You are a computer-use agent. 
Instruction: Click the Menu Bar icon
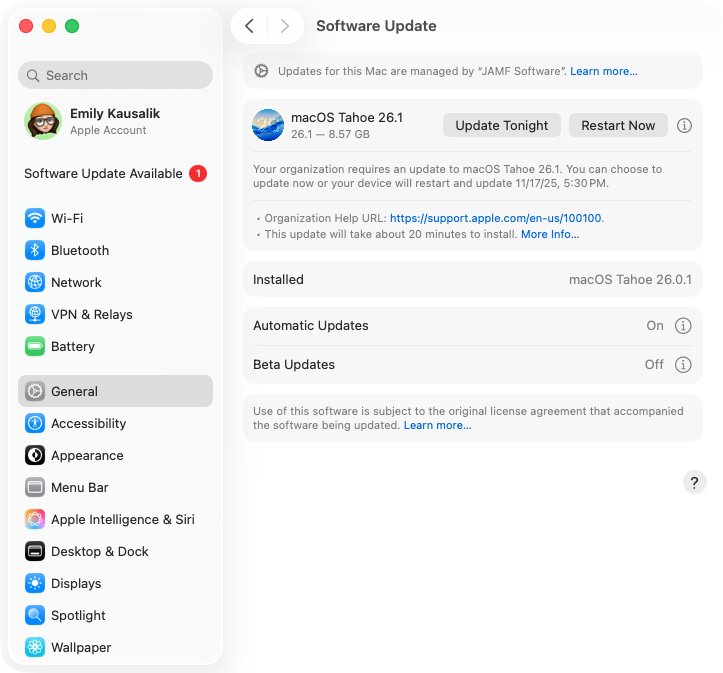pyautogui.click(x=35, y=487)
